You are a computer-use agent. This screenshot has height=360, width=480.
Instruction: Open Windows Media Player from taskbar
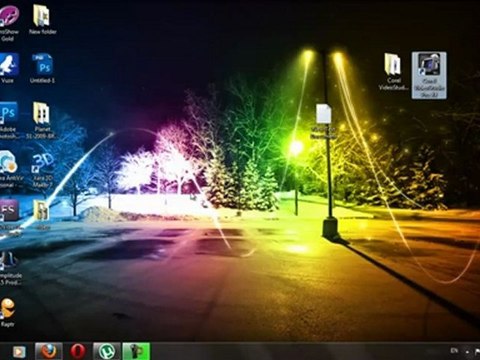(x=19, y=351)
